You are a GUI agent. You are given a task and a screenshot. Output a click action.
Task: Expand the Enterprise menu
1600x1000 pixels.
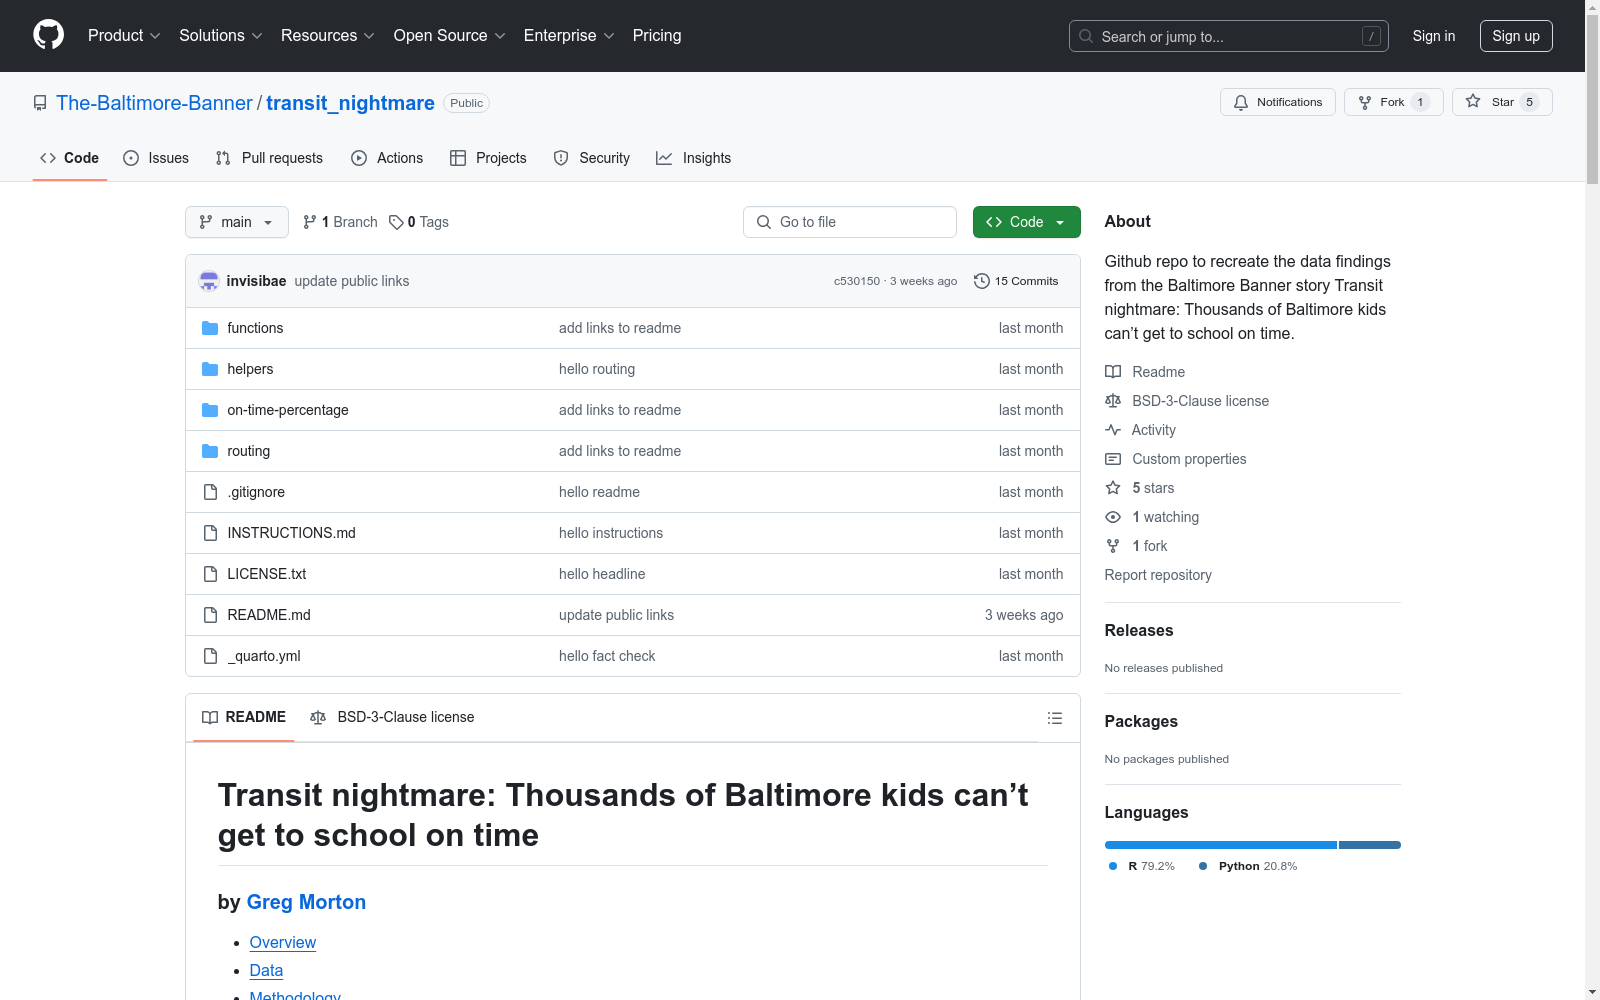569,35
